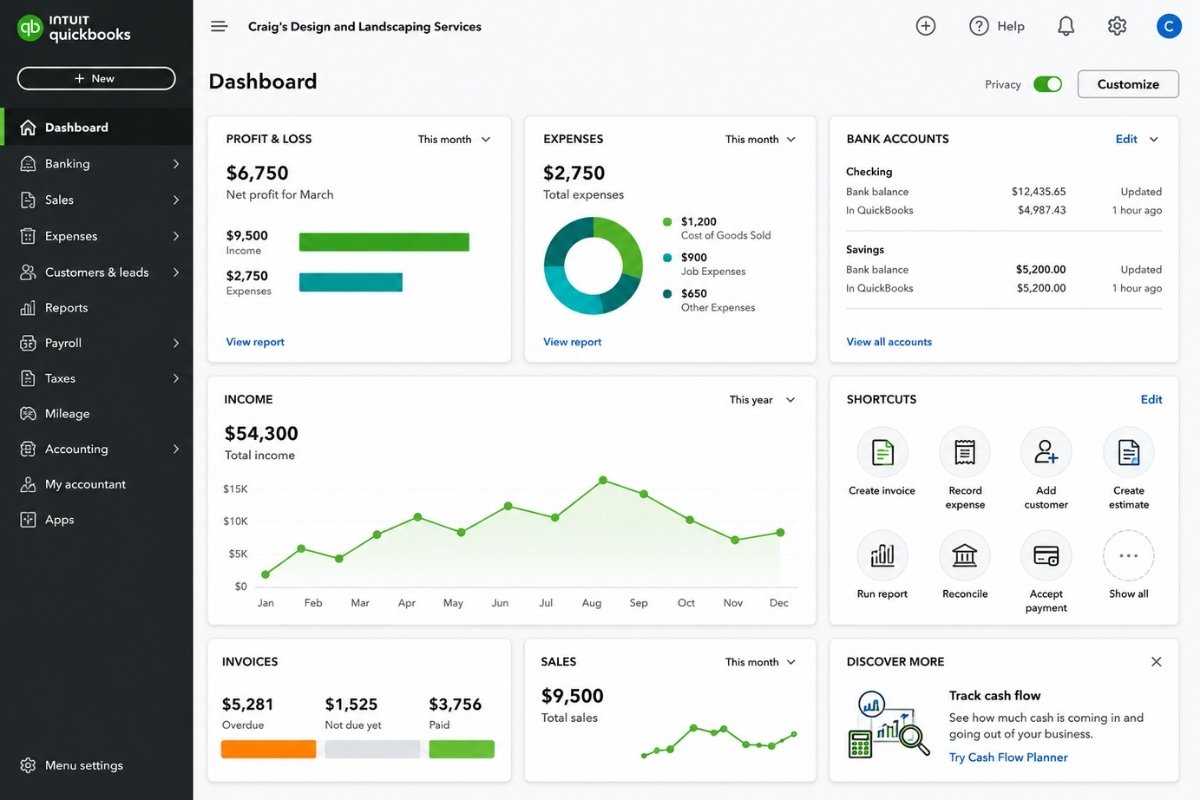This screenshot has width=1200, height=800.
Task: Click the Show all ellipsis icon
Action: 1129,556
